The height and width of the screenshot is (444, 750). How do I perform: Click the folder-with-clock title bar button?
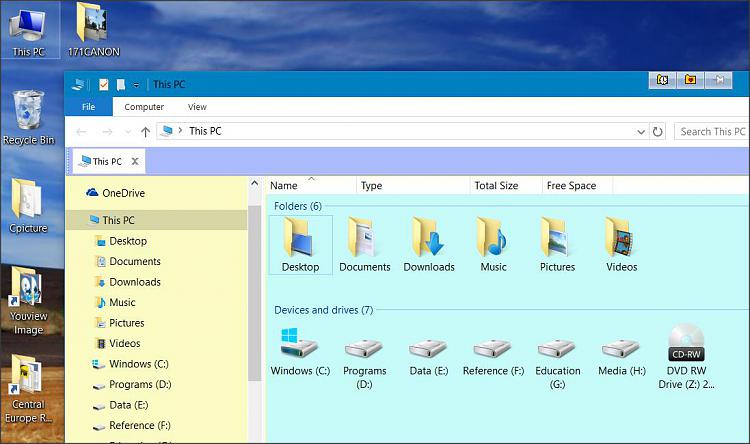point(662,80)
